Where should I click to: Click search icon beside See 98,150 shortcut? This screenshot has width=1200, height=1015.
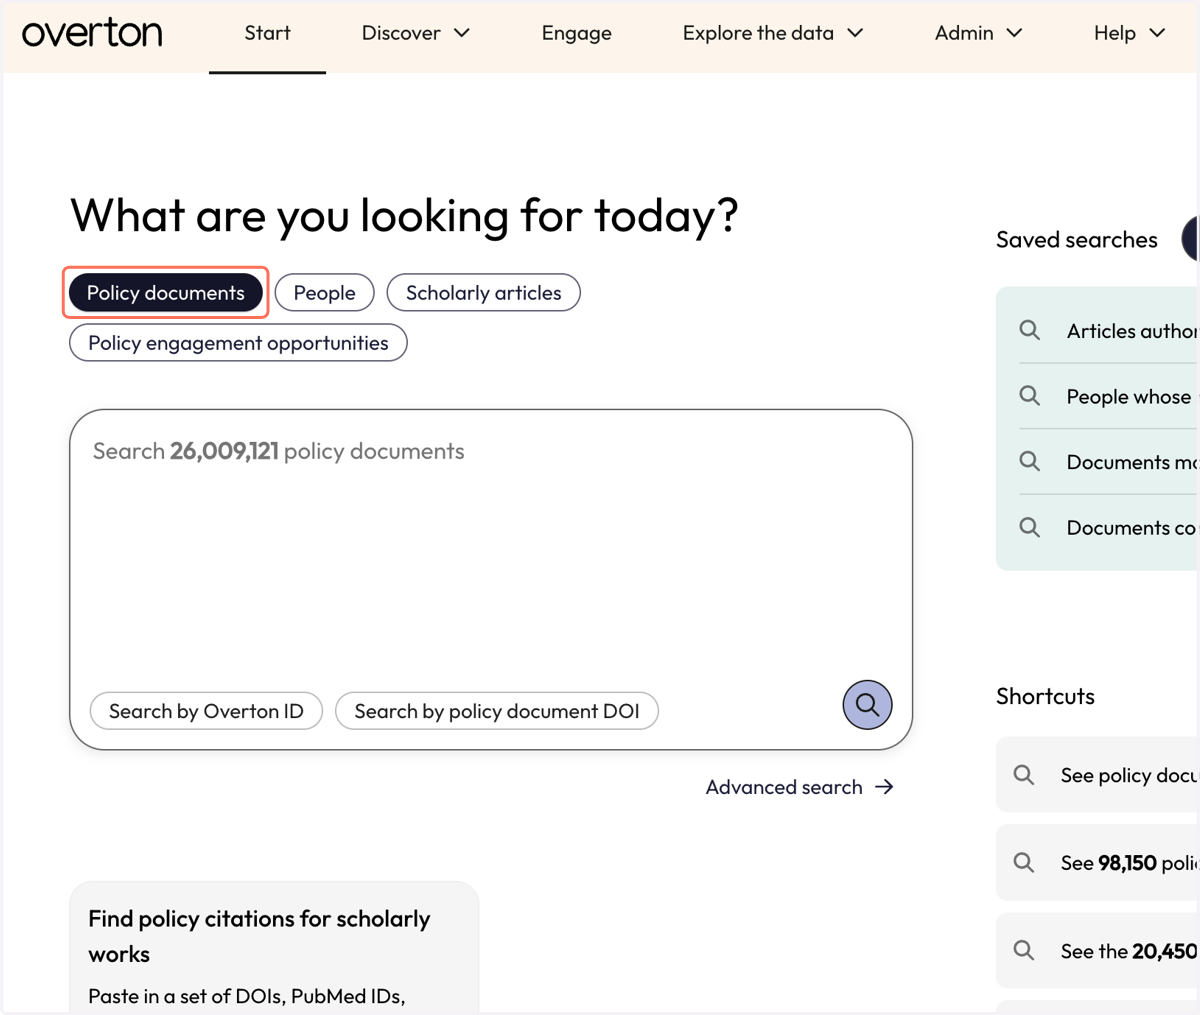[1024, 862]
